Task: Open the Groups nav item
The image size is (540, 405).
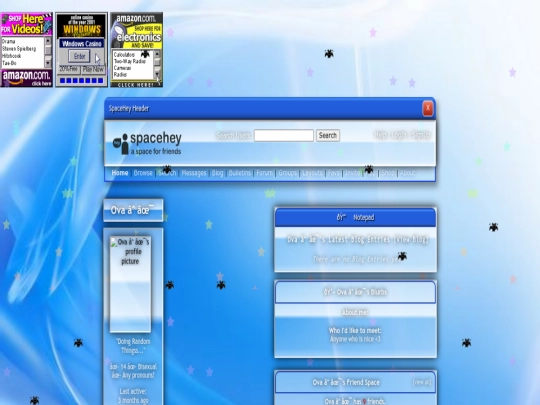Action: coord(288,173)
